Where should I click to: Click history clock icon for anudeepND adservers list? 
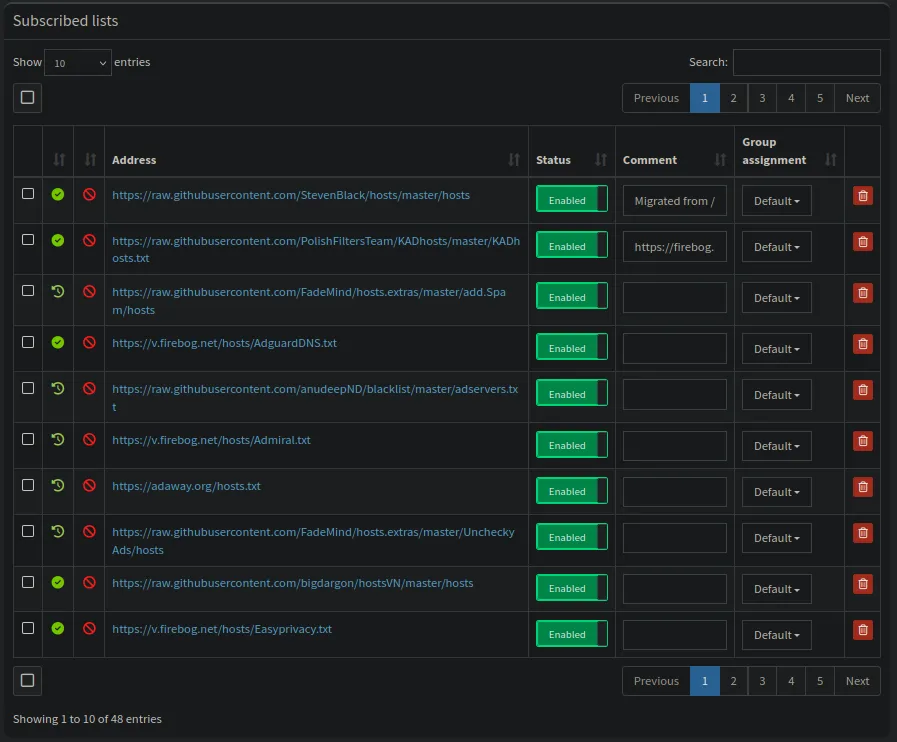(58, 388)
